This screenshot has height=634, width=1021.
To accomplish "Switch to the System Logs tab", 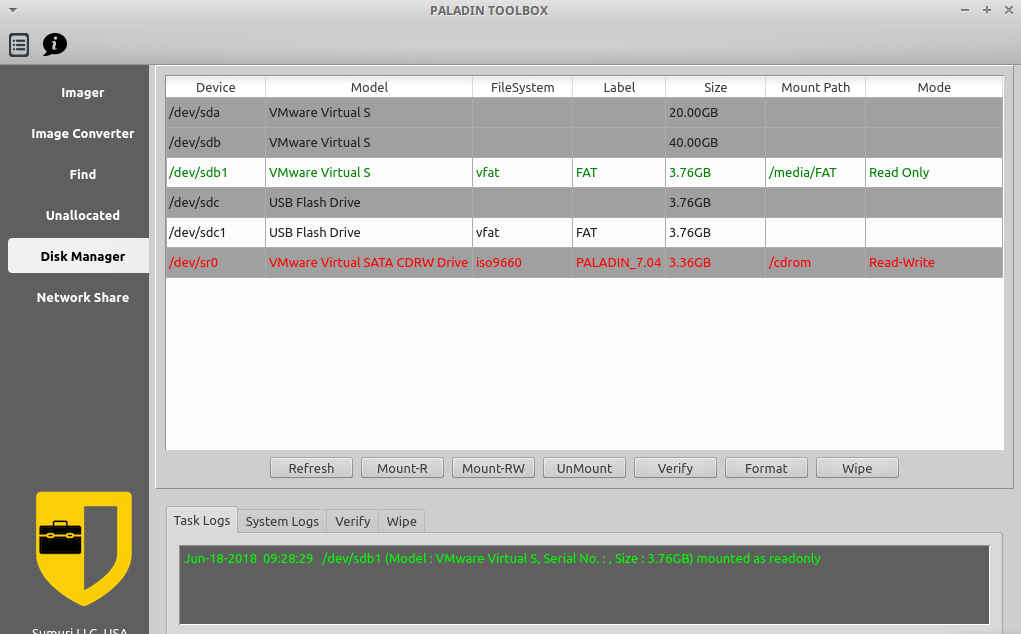I will [x=282, y=521].
